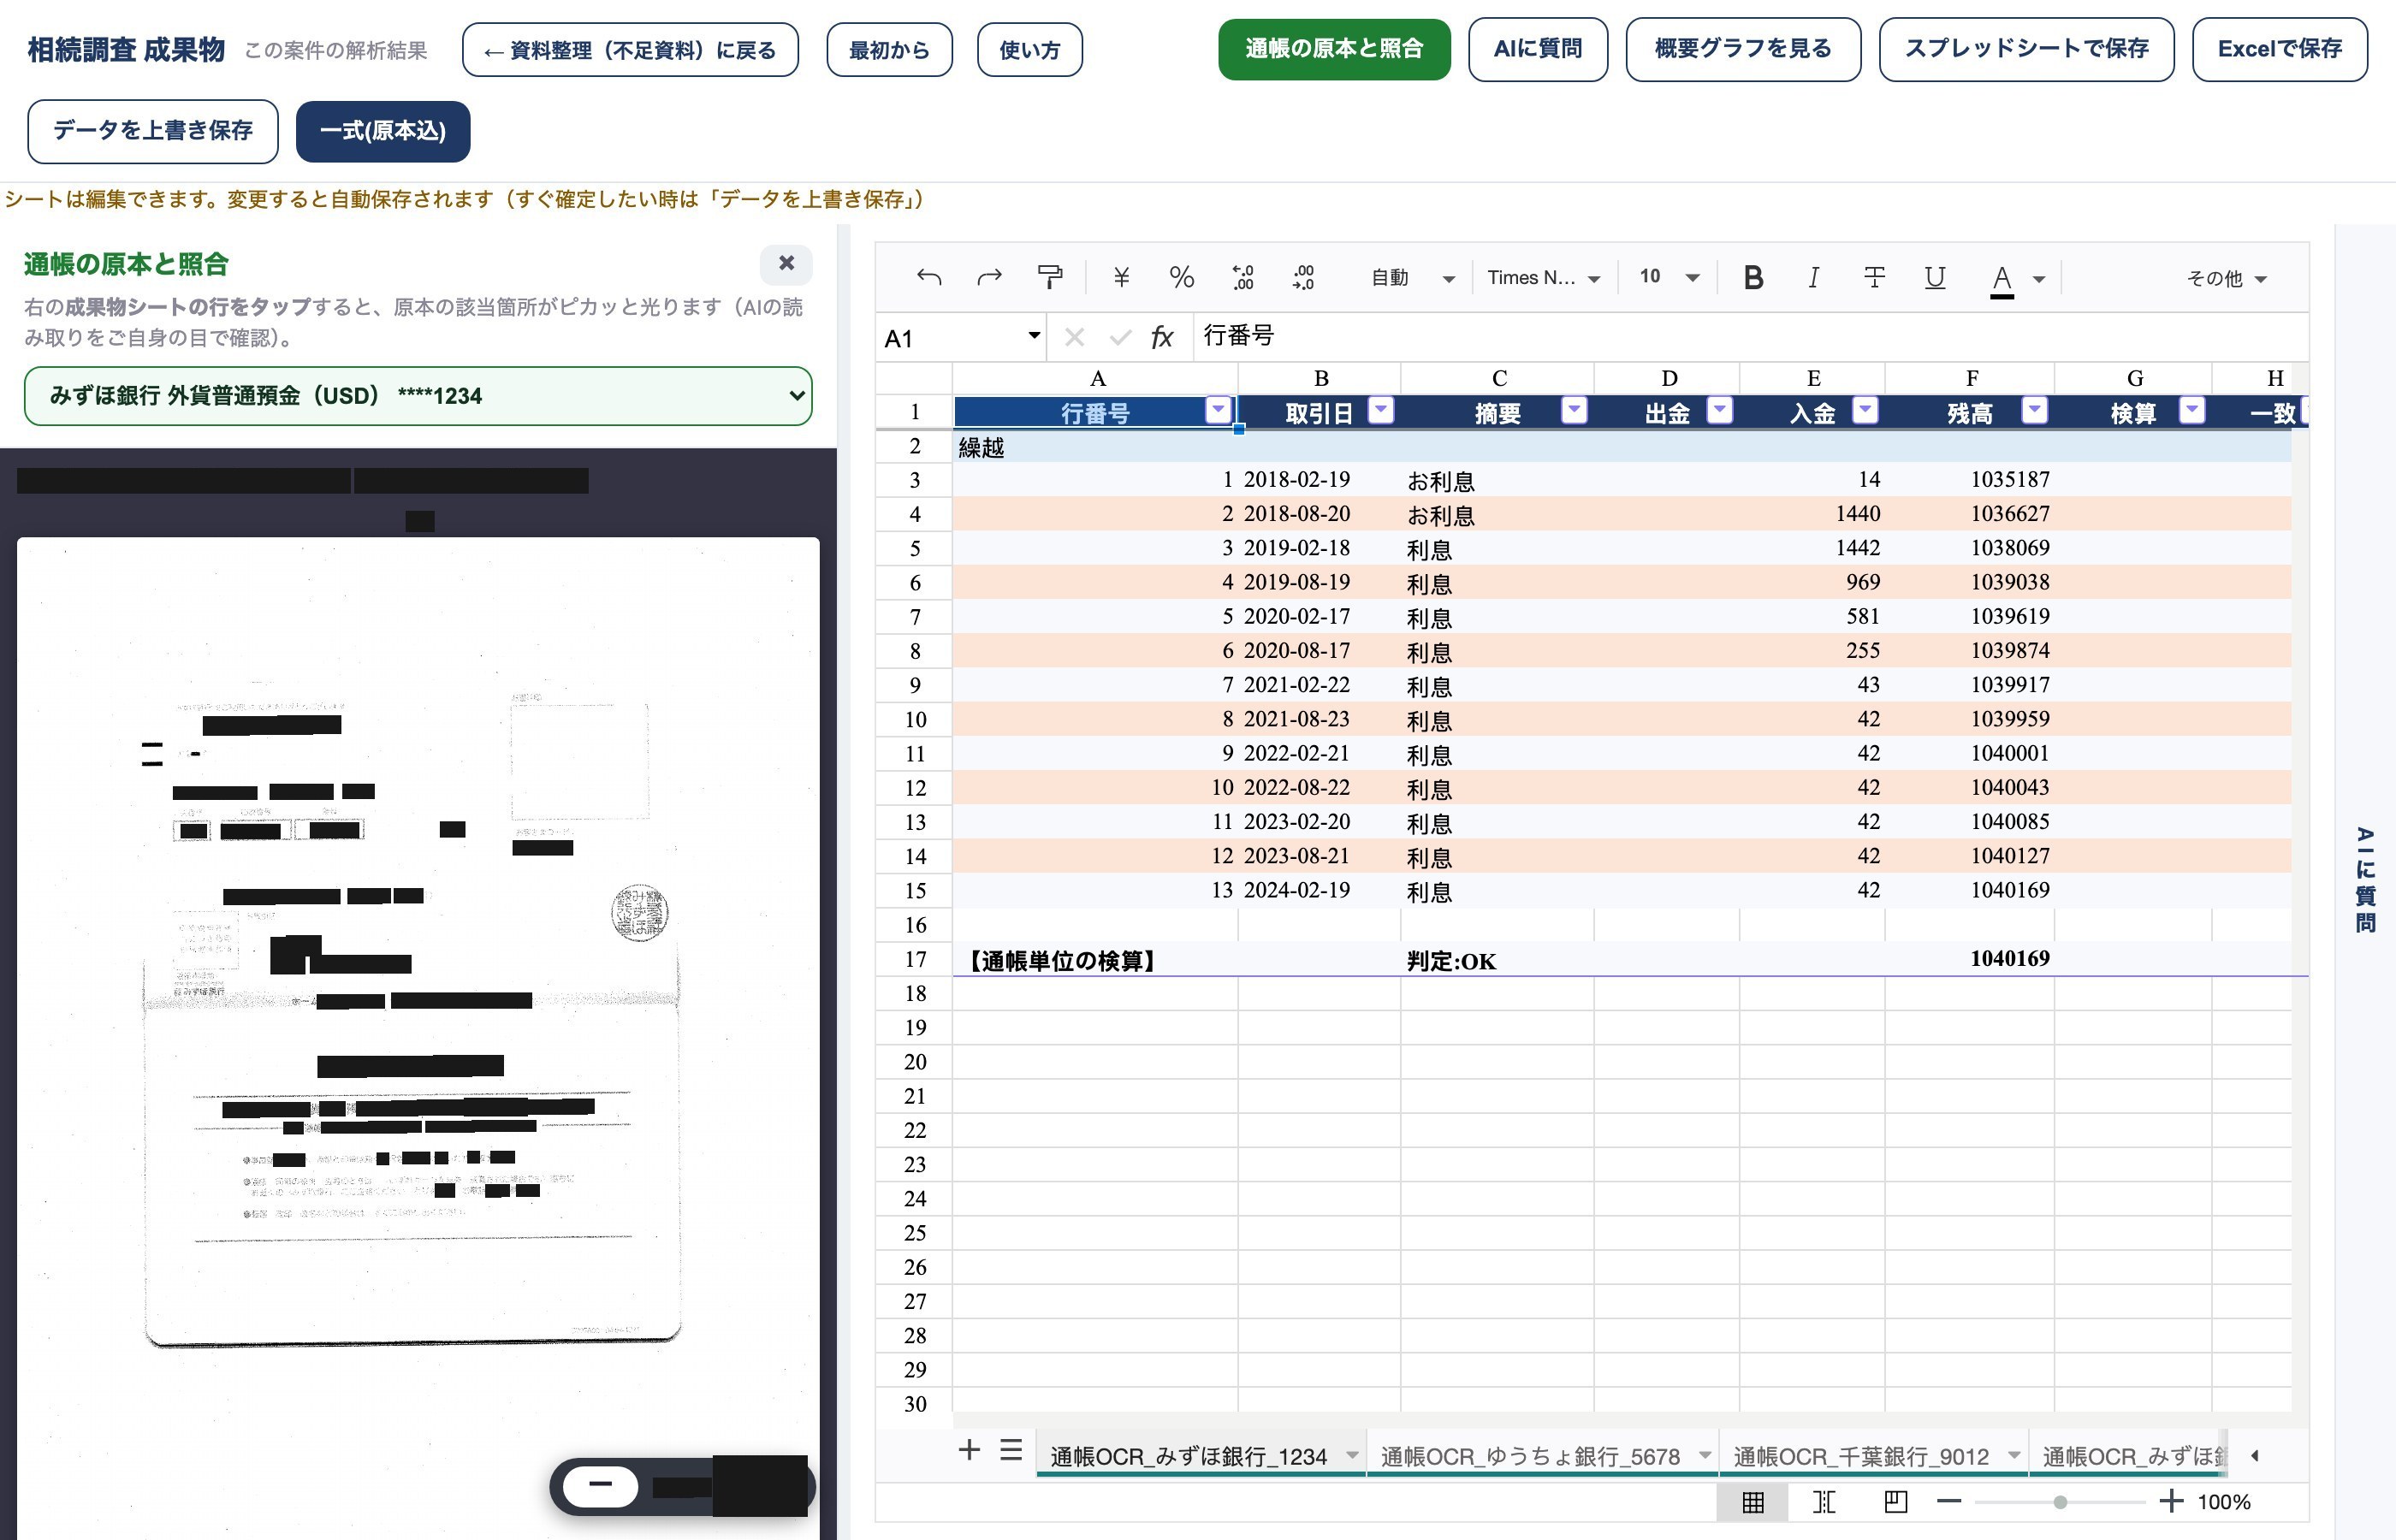Zoom in the spreadsheet
The height and width of the screenshot is (1540, 2396).
click(2170, 1501)
